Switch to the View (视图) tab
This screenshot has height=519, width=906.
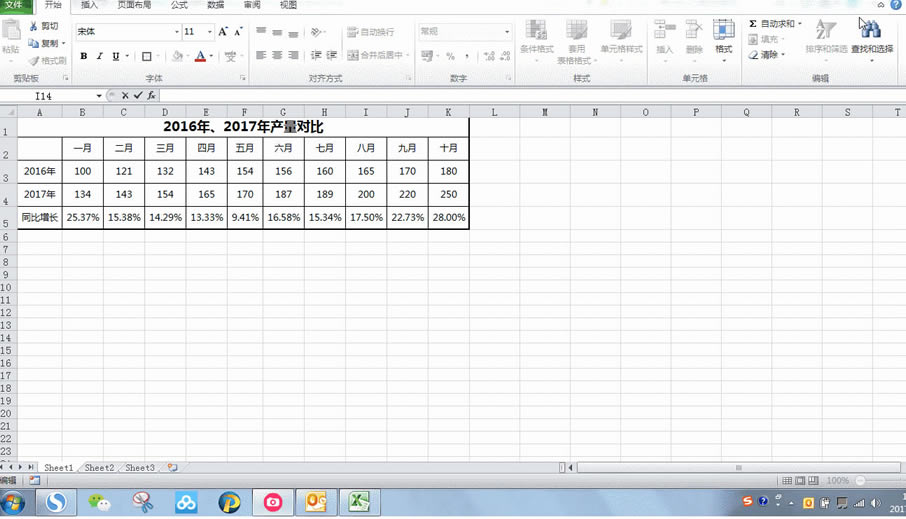point(288,5)
